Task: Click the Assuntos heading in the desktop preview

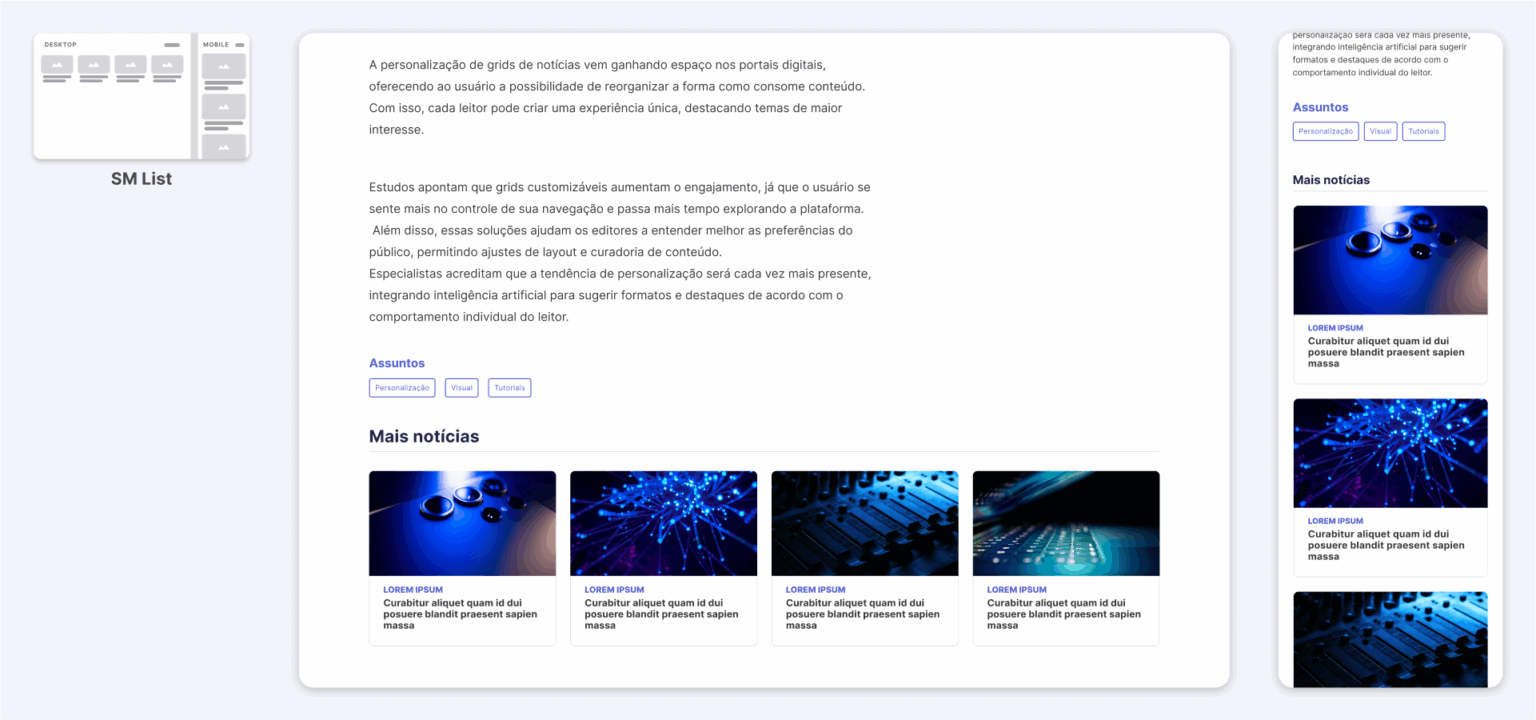Action: (x=397, y=363)
